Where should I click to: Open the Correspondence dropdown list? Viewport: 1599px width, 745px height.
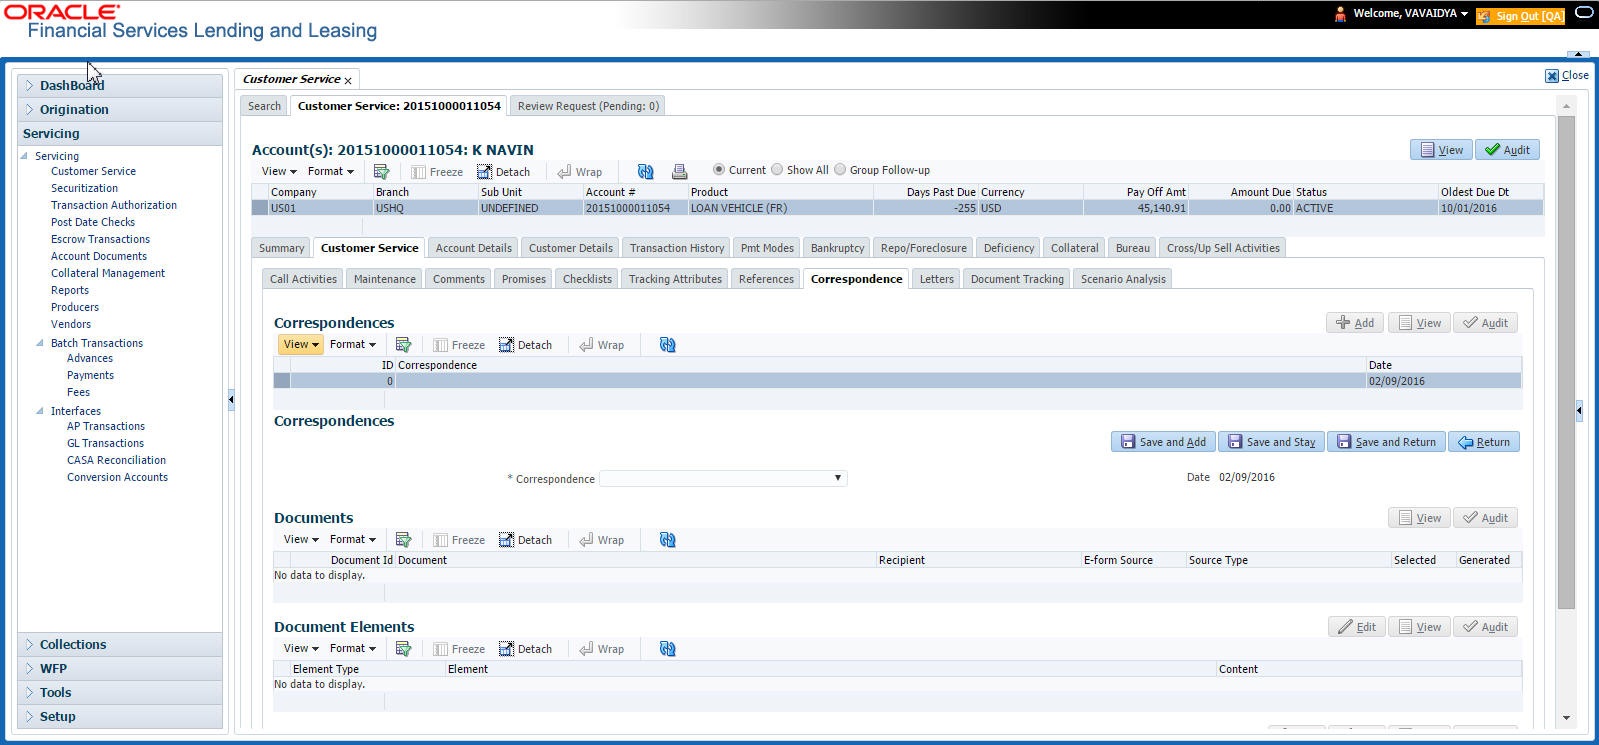[x=837, y=478]
